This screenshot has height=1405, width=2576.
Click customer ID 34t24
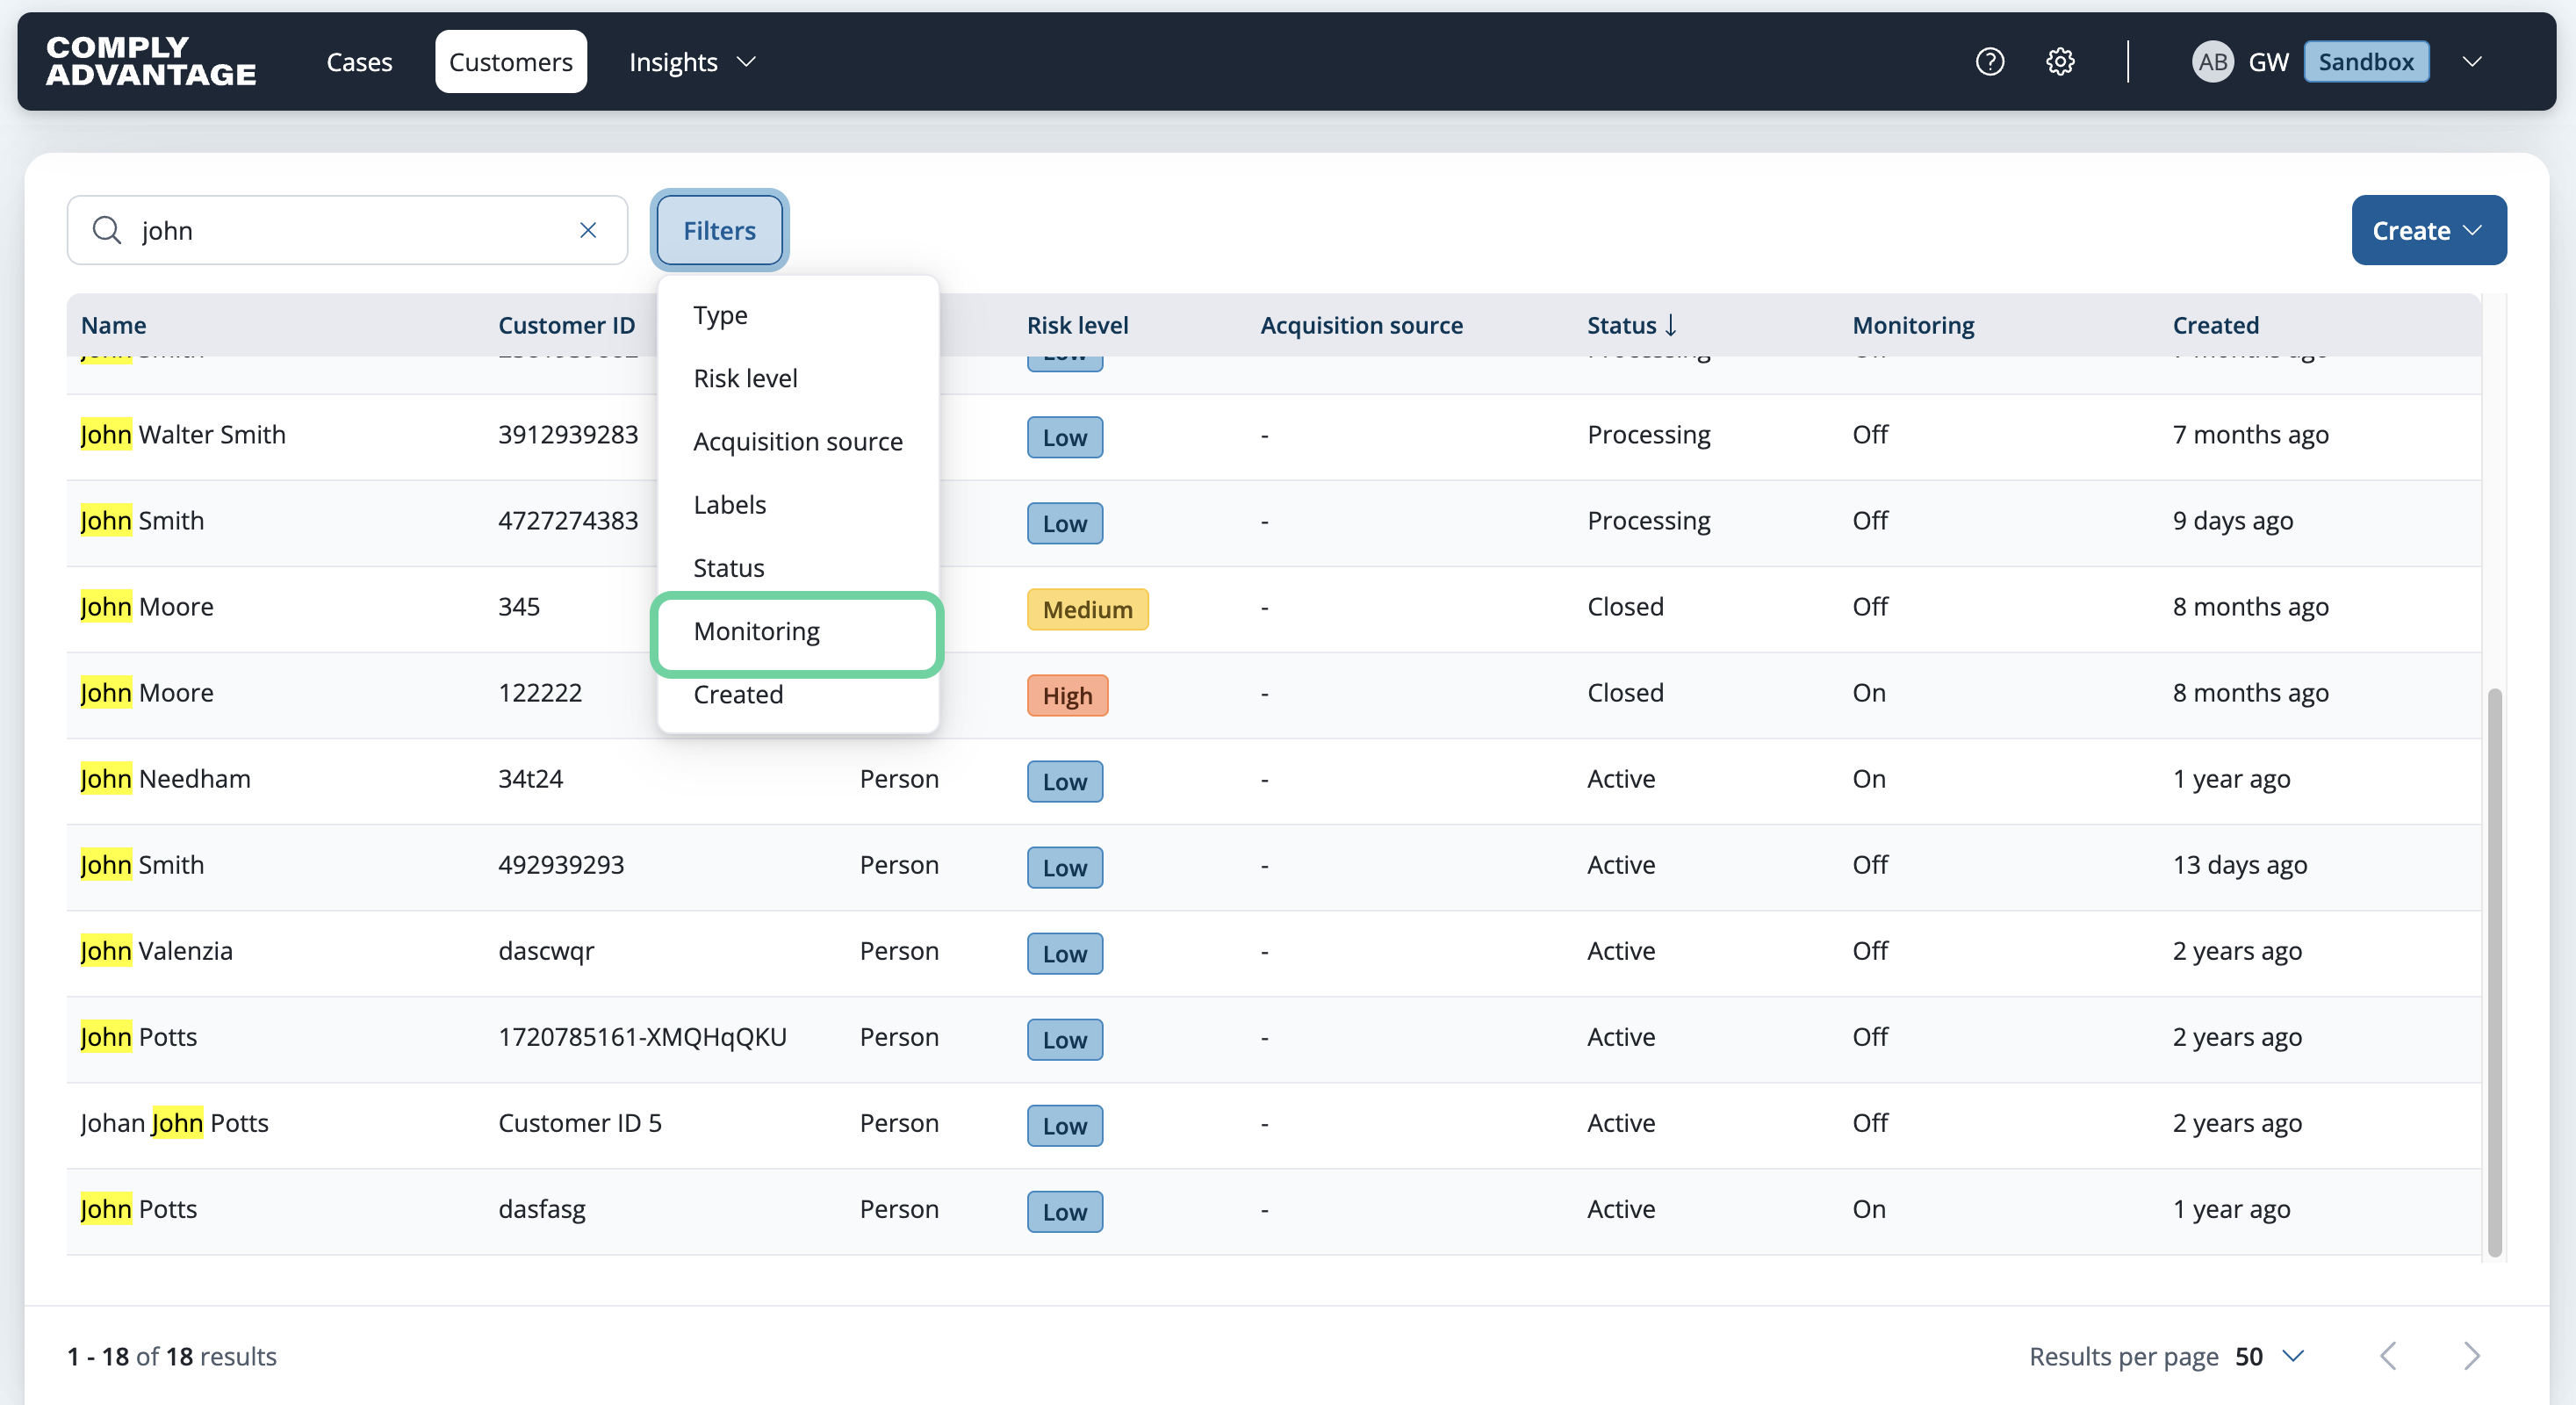tap(531, 779)
